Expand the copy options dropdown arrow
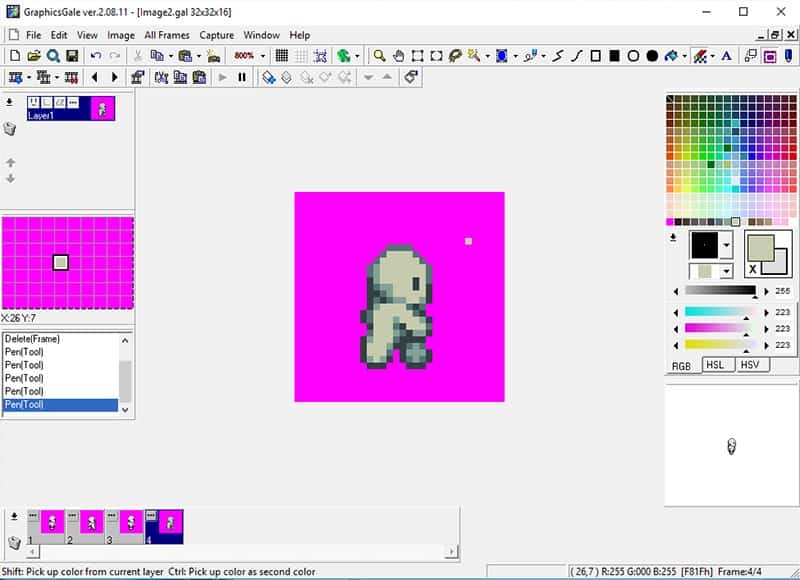 coord(170,56)
